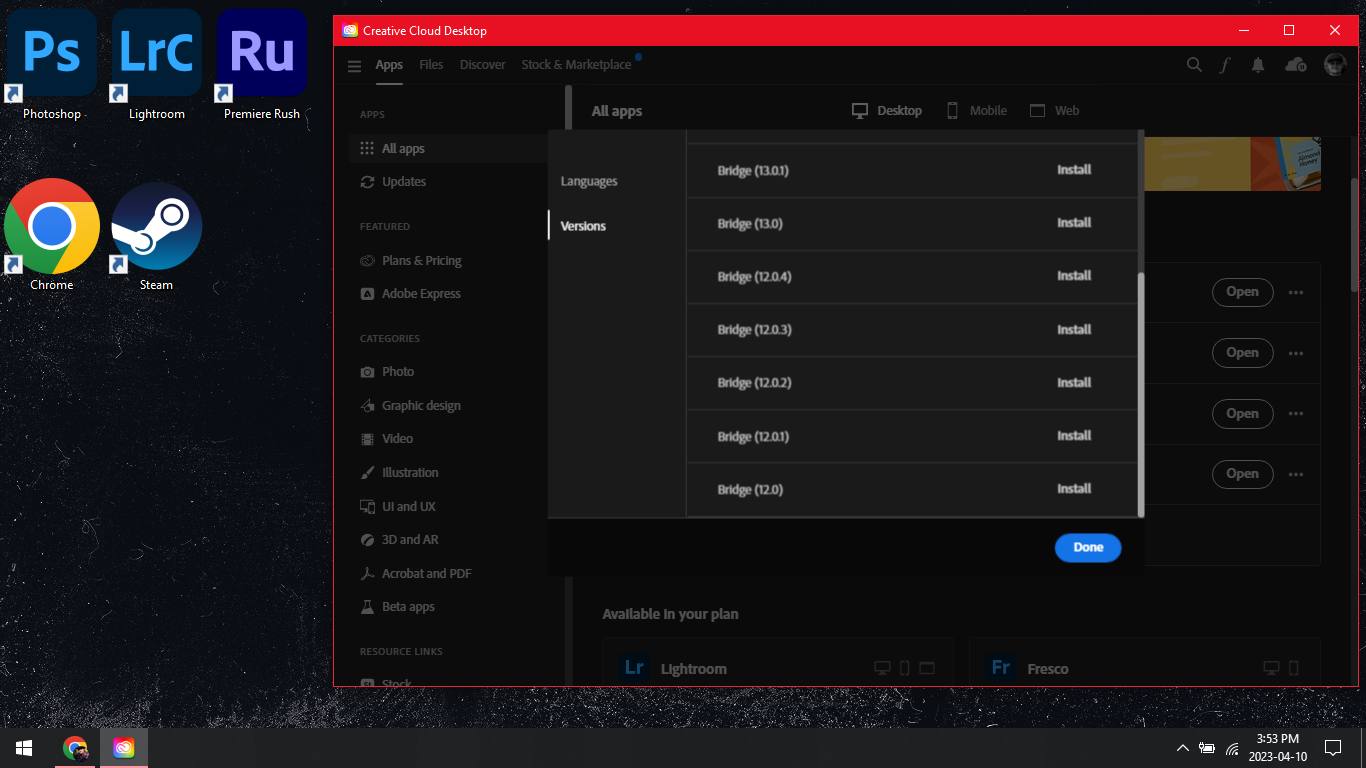
Task: Open the notifications bell
Action: coord(1258,65)
